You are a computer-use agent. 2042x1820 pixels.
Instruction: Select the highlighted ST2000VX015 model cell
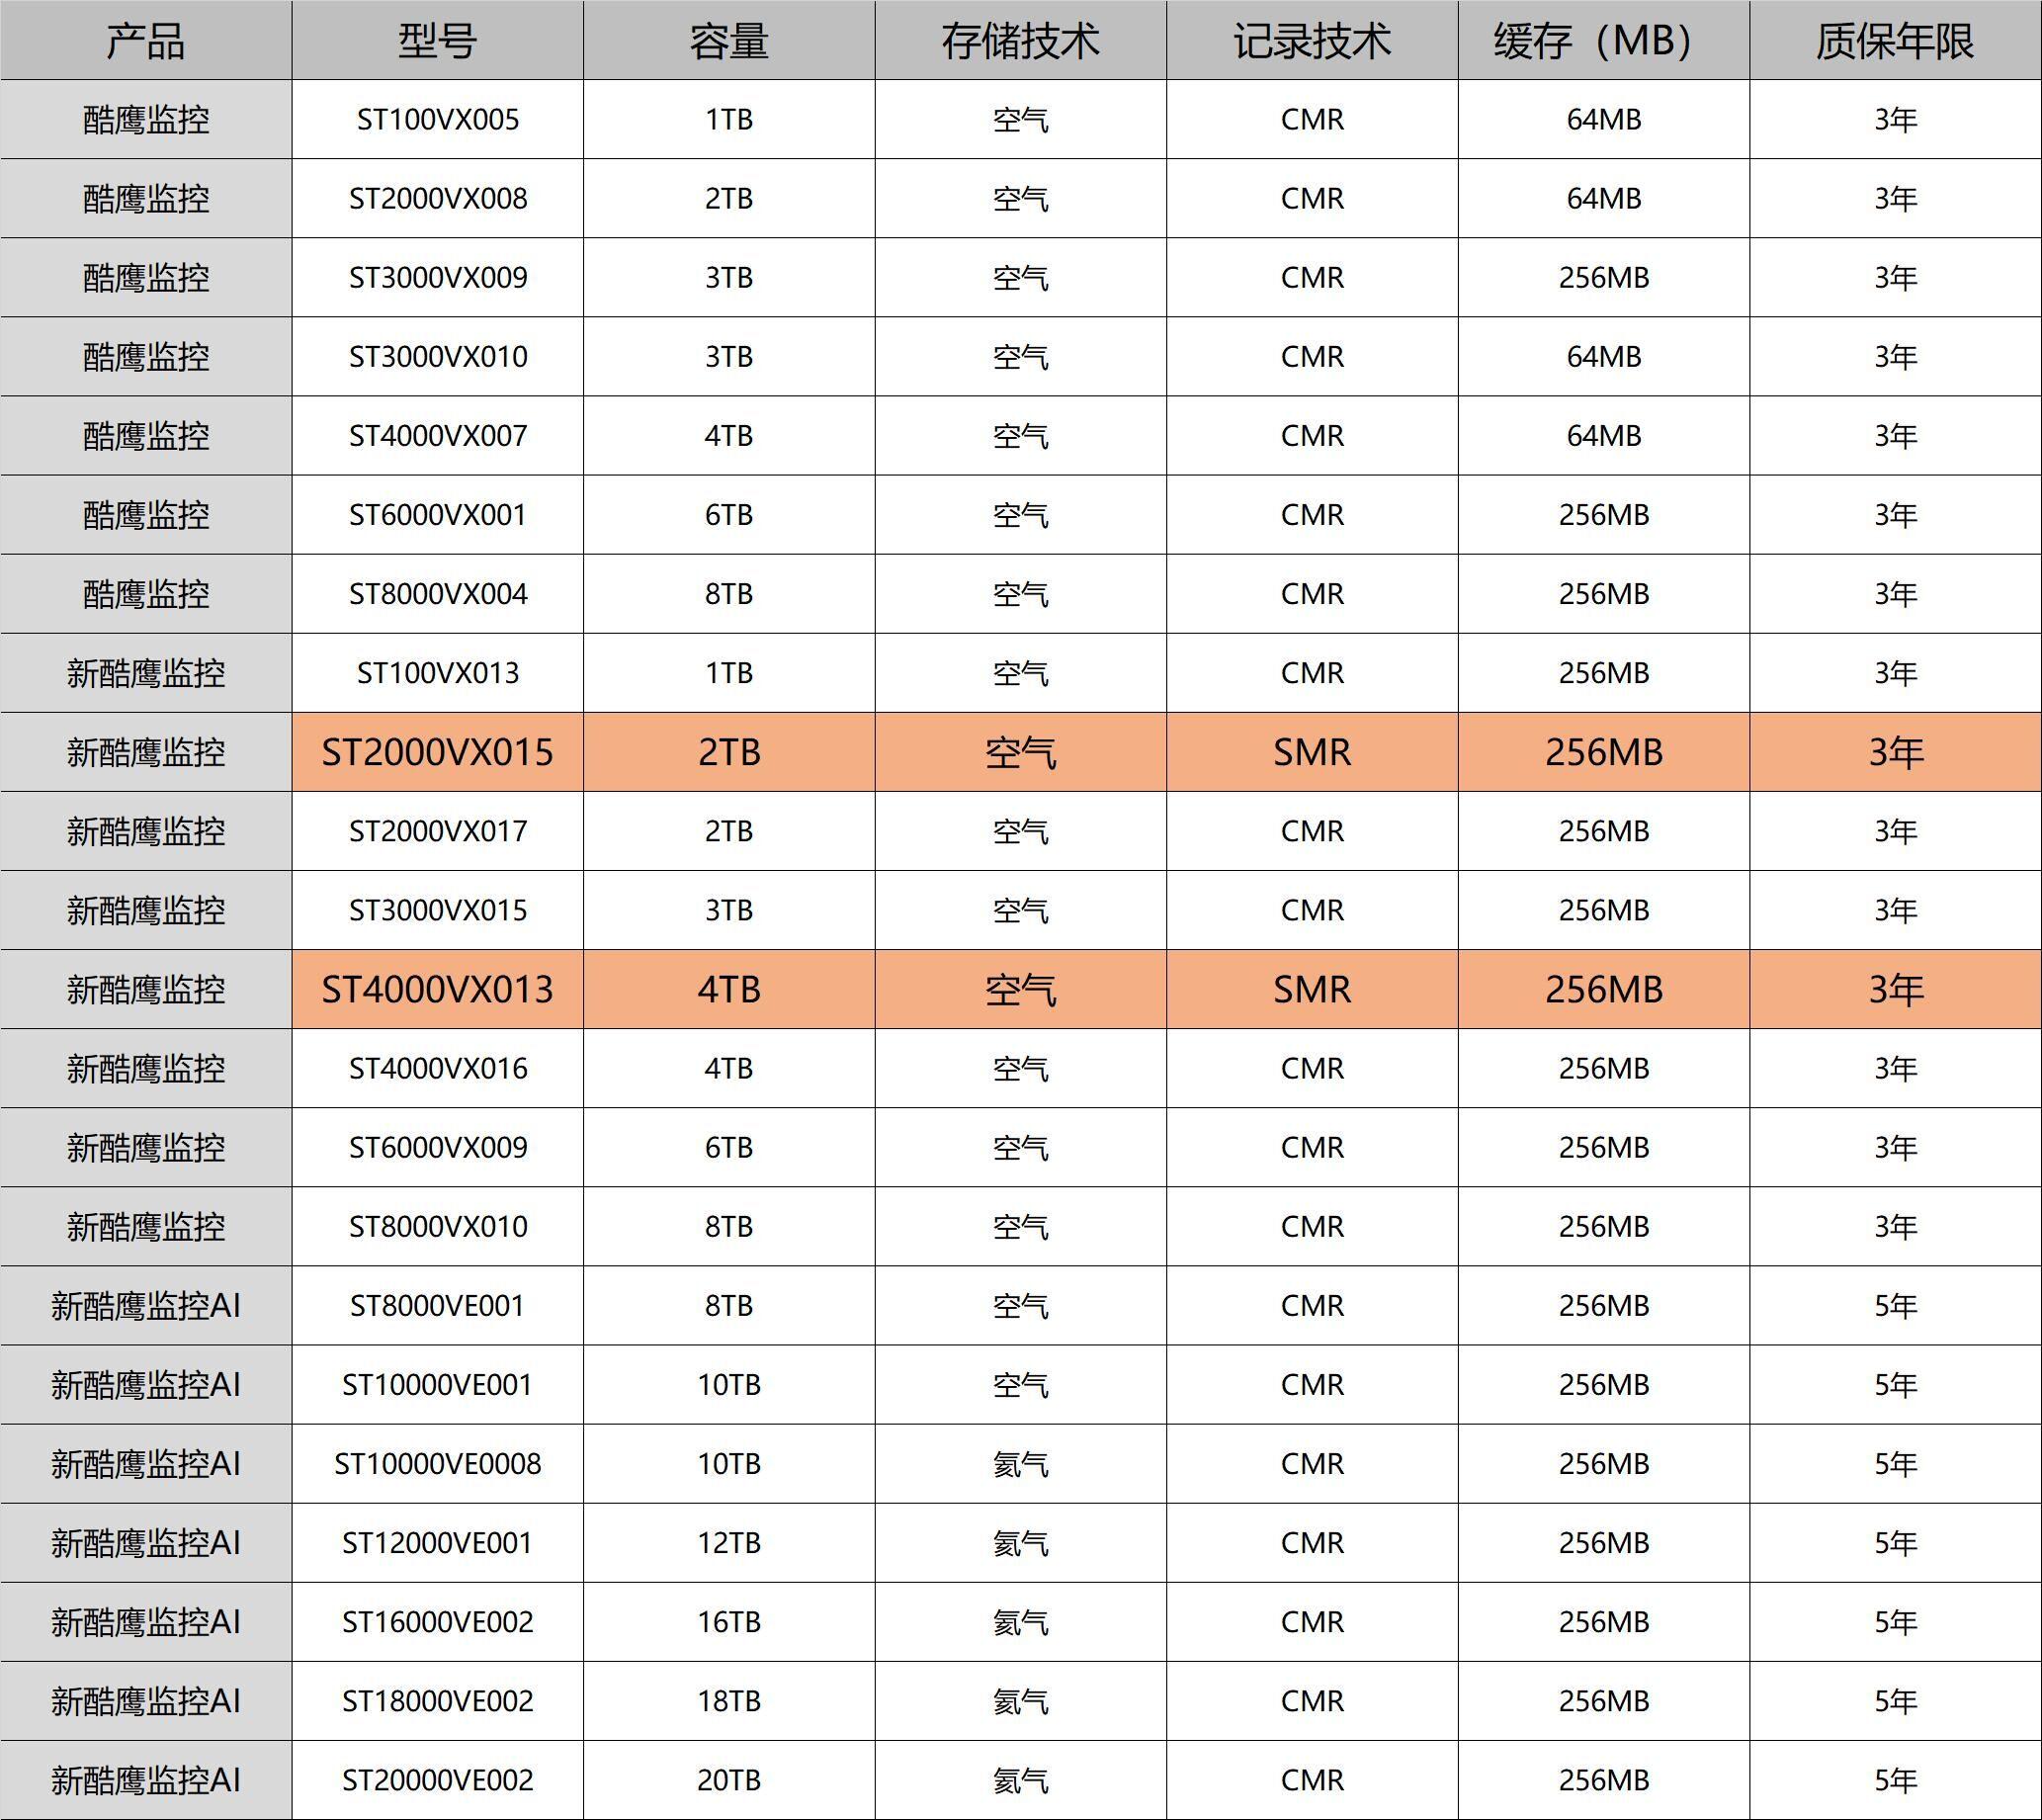click(435, 751)
